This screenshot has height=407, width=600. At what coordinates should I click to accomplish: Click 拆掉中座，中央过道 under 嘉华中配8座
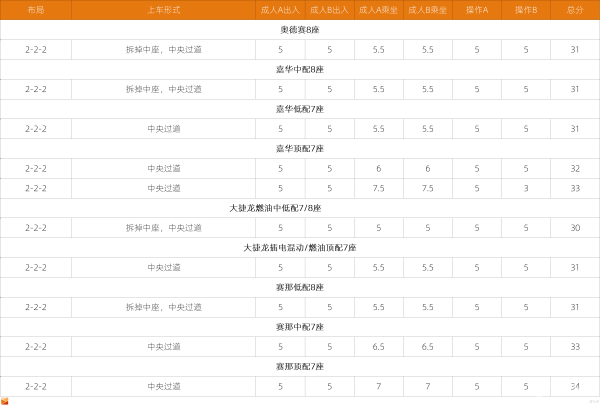pos(163,89)
